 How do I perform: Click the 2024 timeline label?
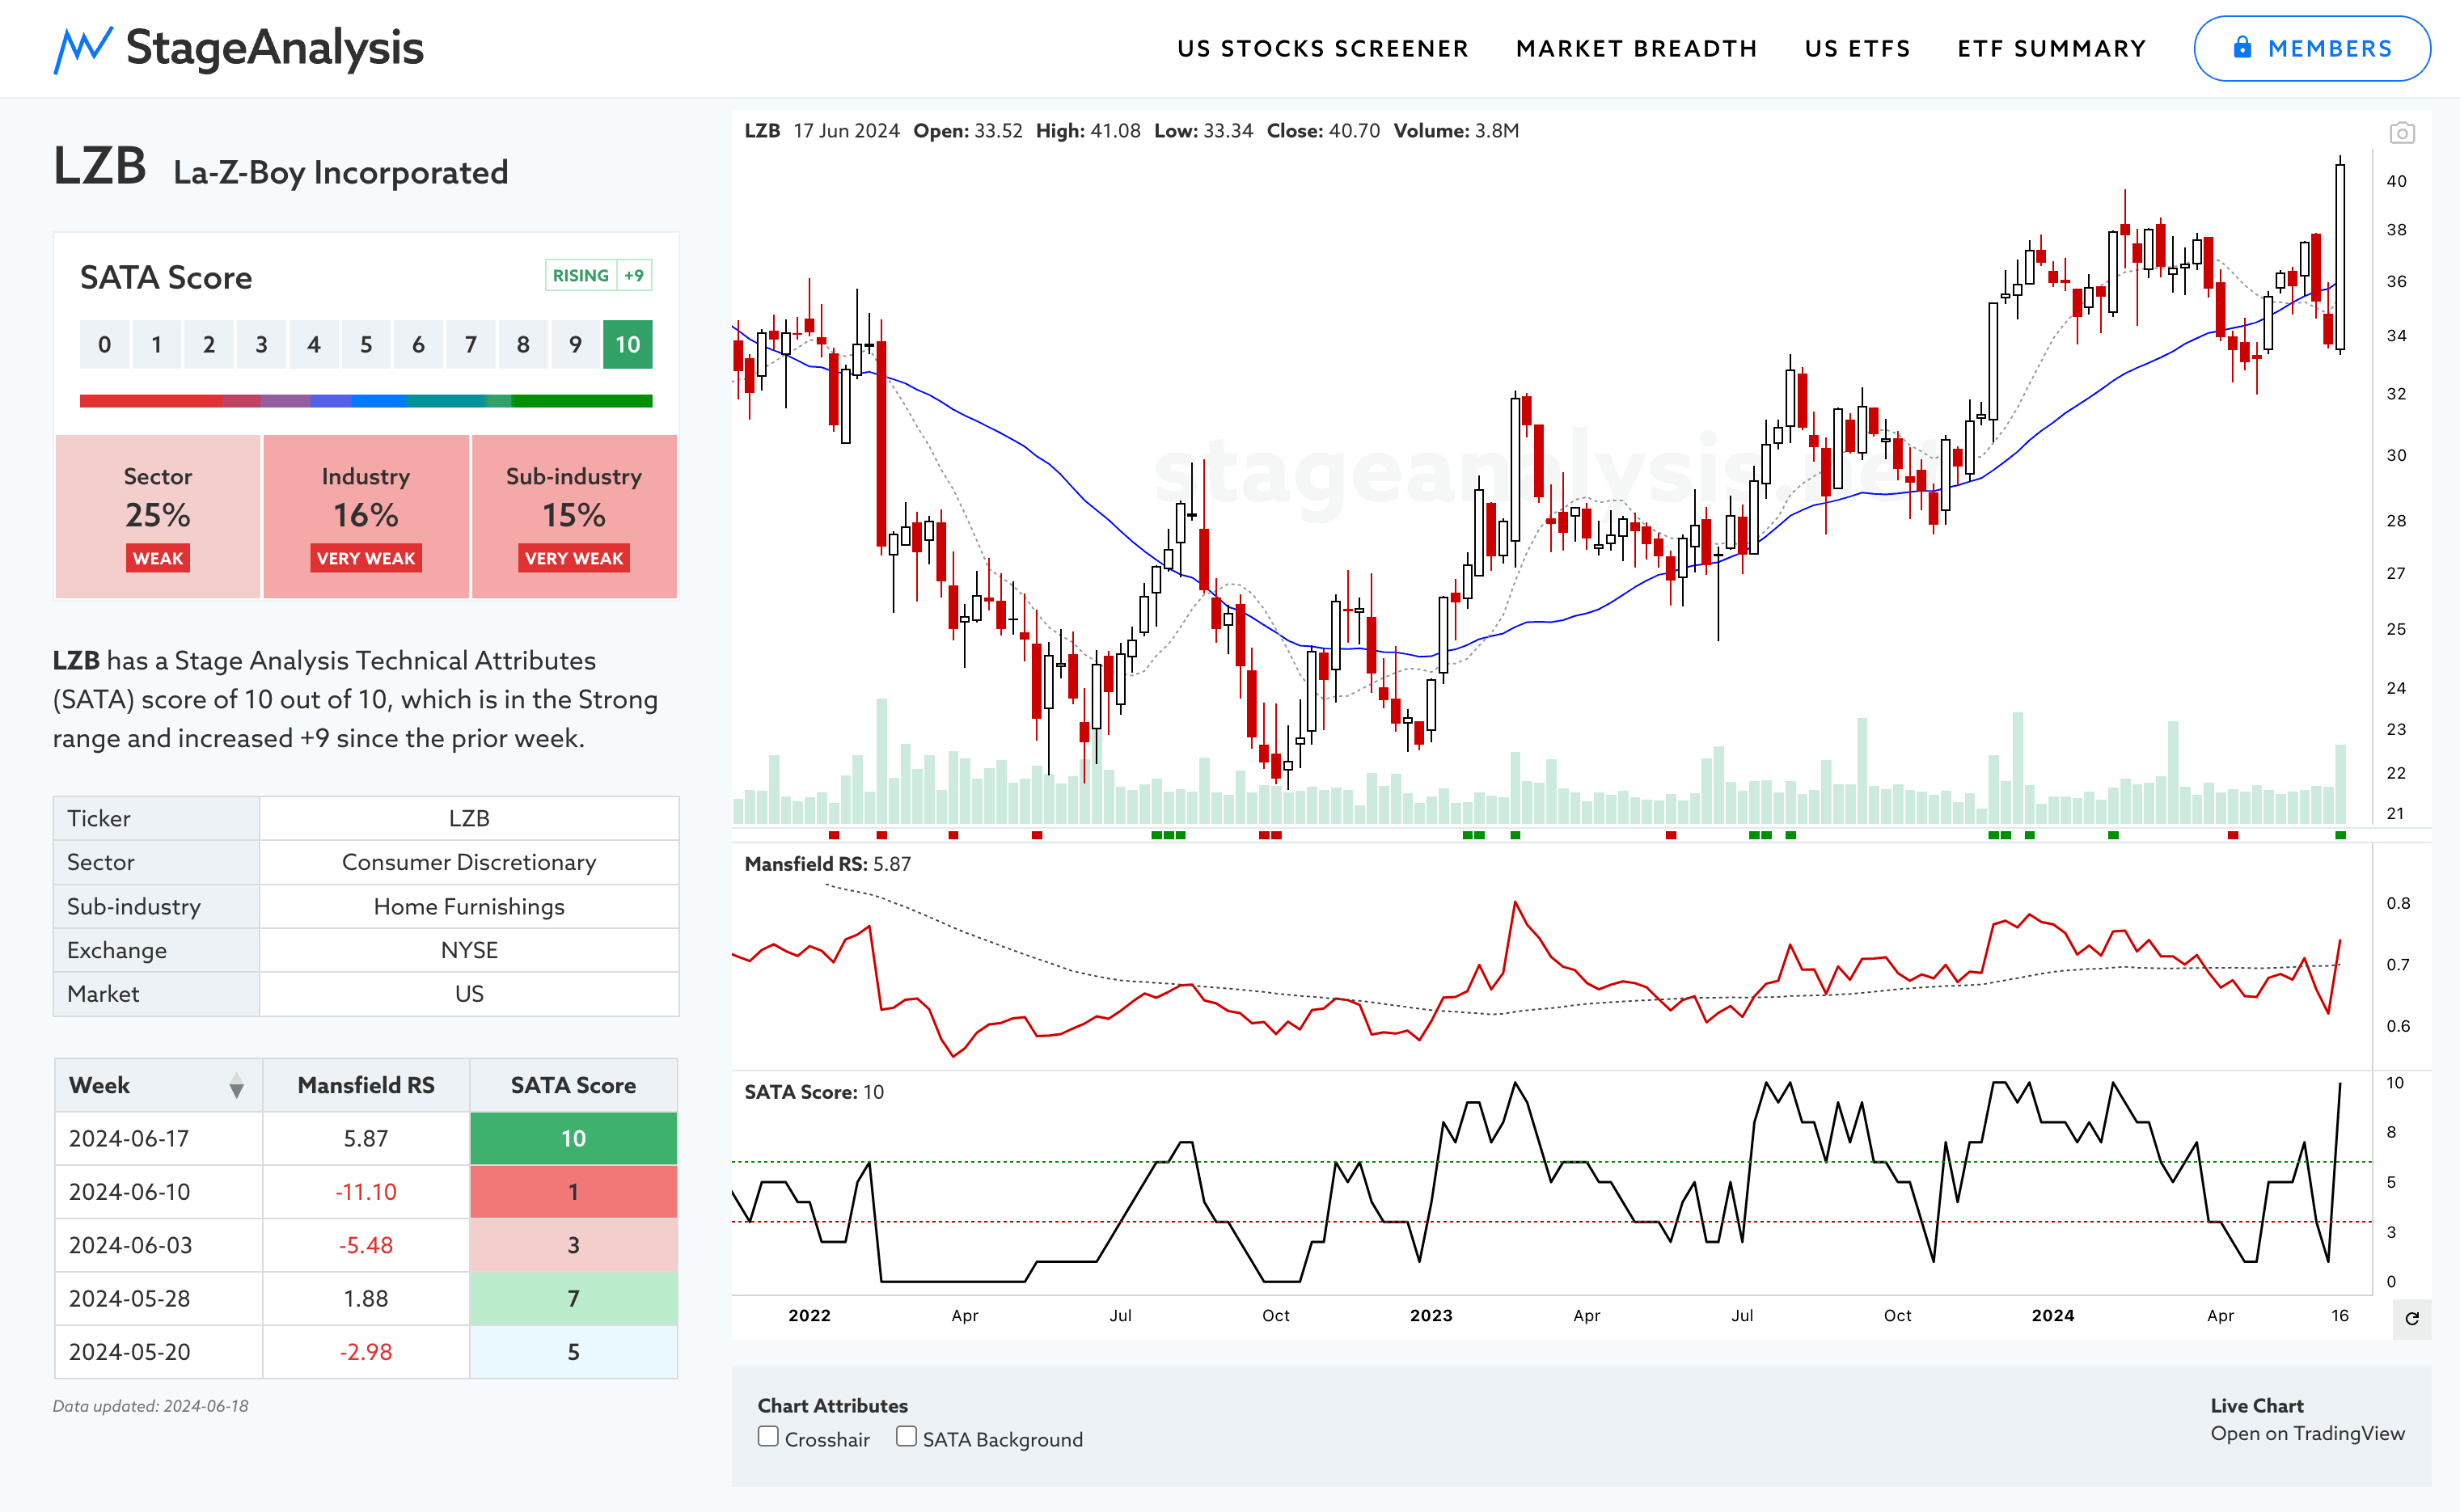2053,1316
